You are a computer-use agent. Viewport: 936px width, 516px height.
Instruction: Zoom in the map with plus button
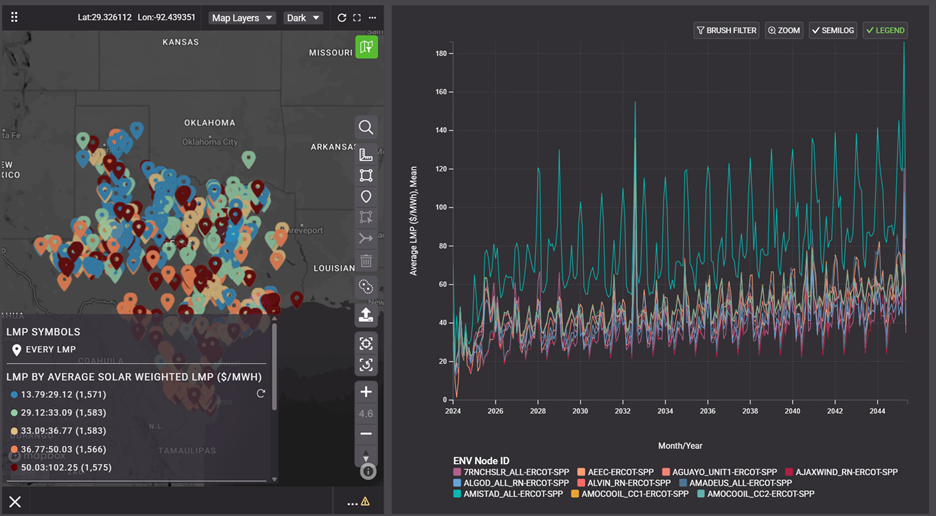click(x=366, y=392)
